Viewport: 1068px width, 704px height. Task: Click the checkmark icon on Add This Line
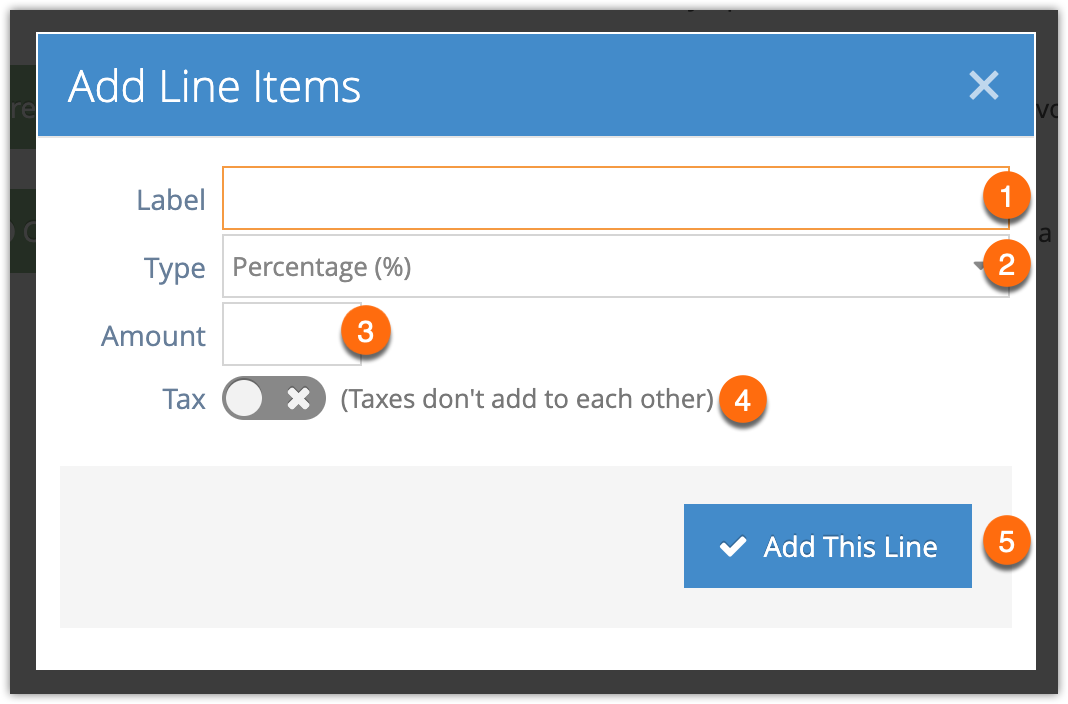[x=733, y=546]
